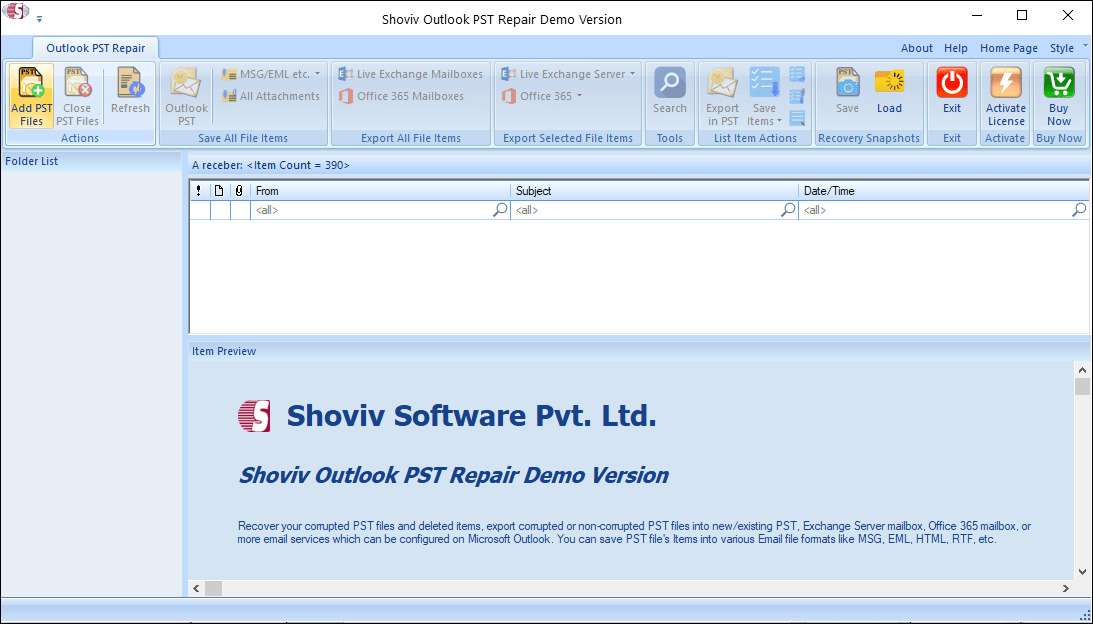Click bottom list icon in List Item Actions
The height and width of the screenshot is (624, 1093).
[x=797, y=119]
